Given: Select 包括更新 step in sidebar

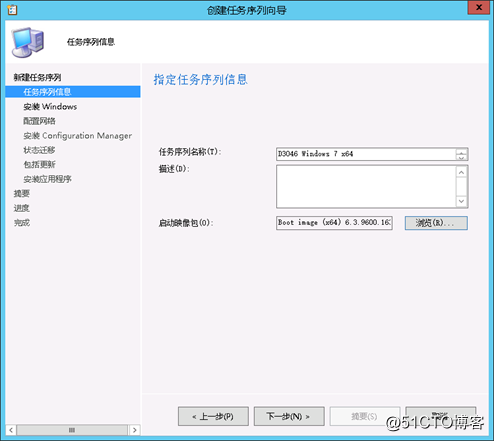Looking at the screenshot, I should click(39, 164).
